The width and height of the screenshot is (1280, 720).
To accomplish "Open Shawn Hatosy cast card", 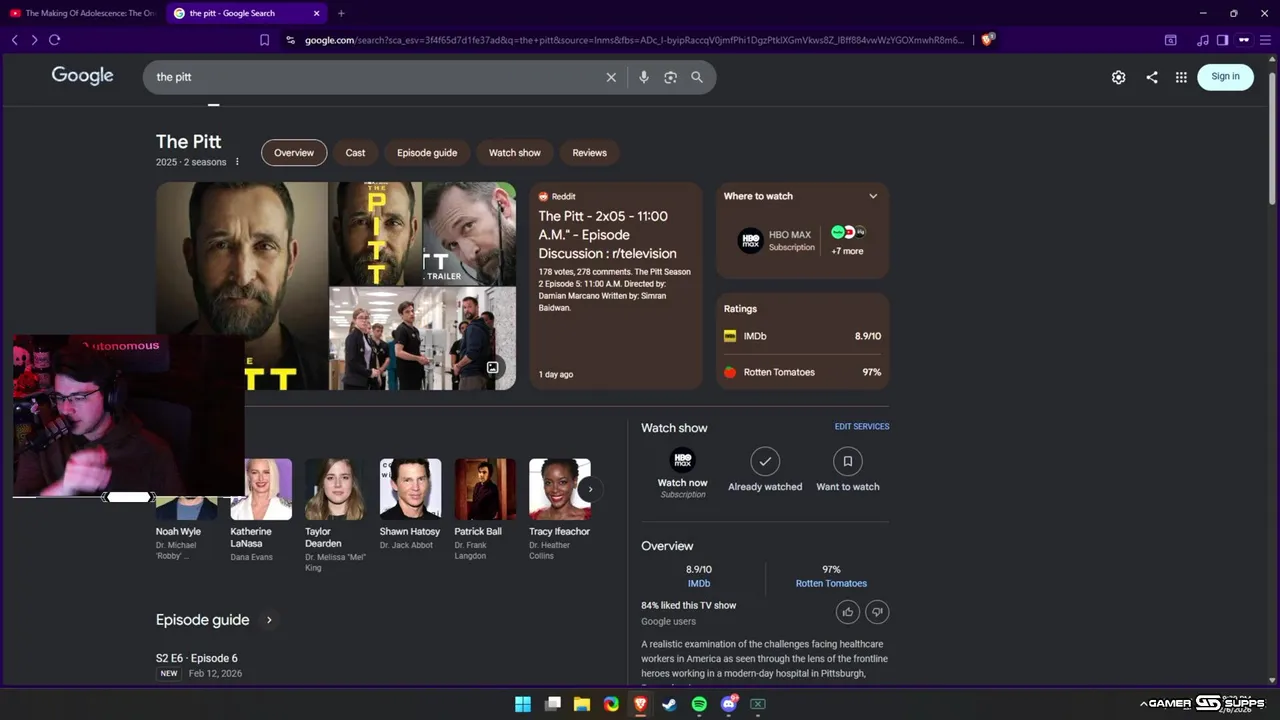I will (x=410, y=505).
